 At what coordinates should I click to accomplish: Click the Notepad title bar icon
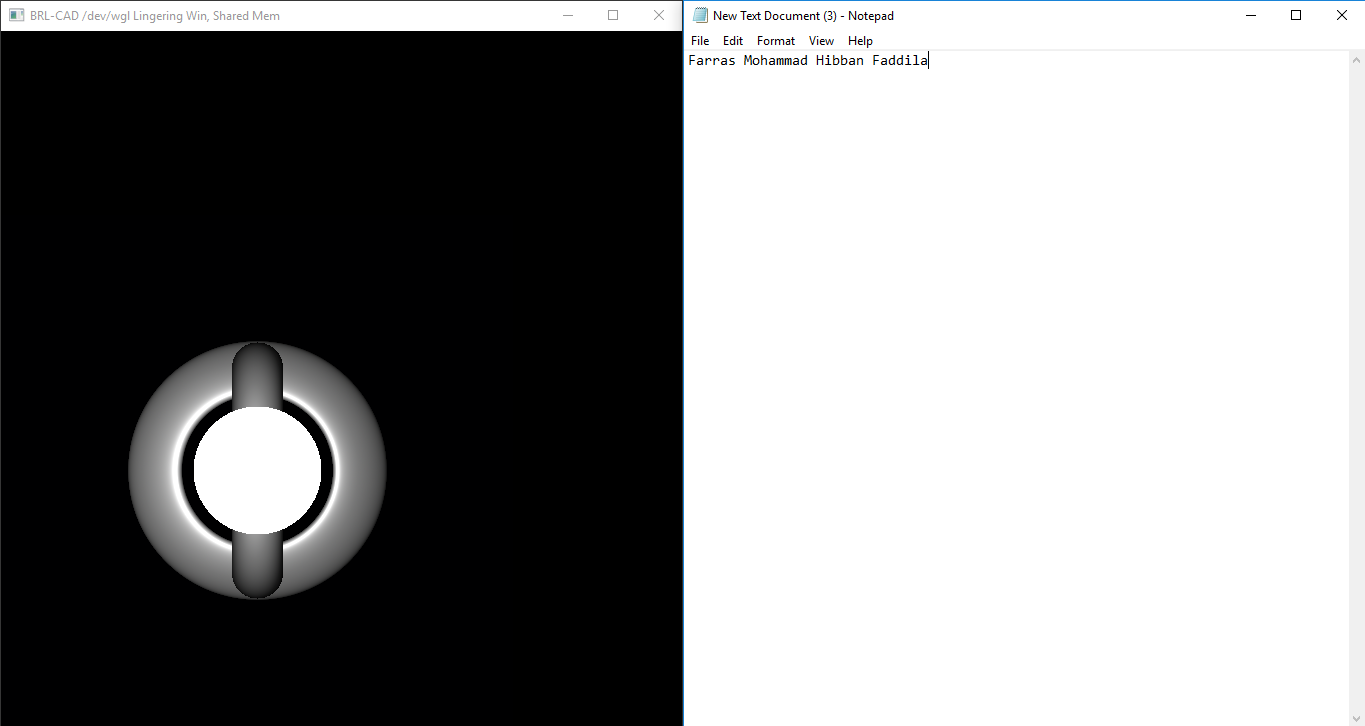700,15
